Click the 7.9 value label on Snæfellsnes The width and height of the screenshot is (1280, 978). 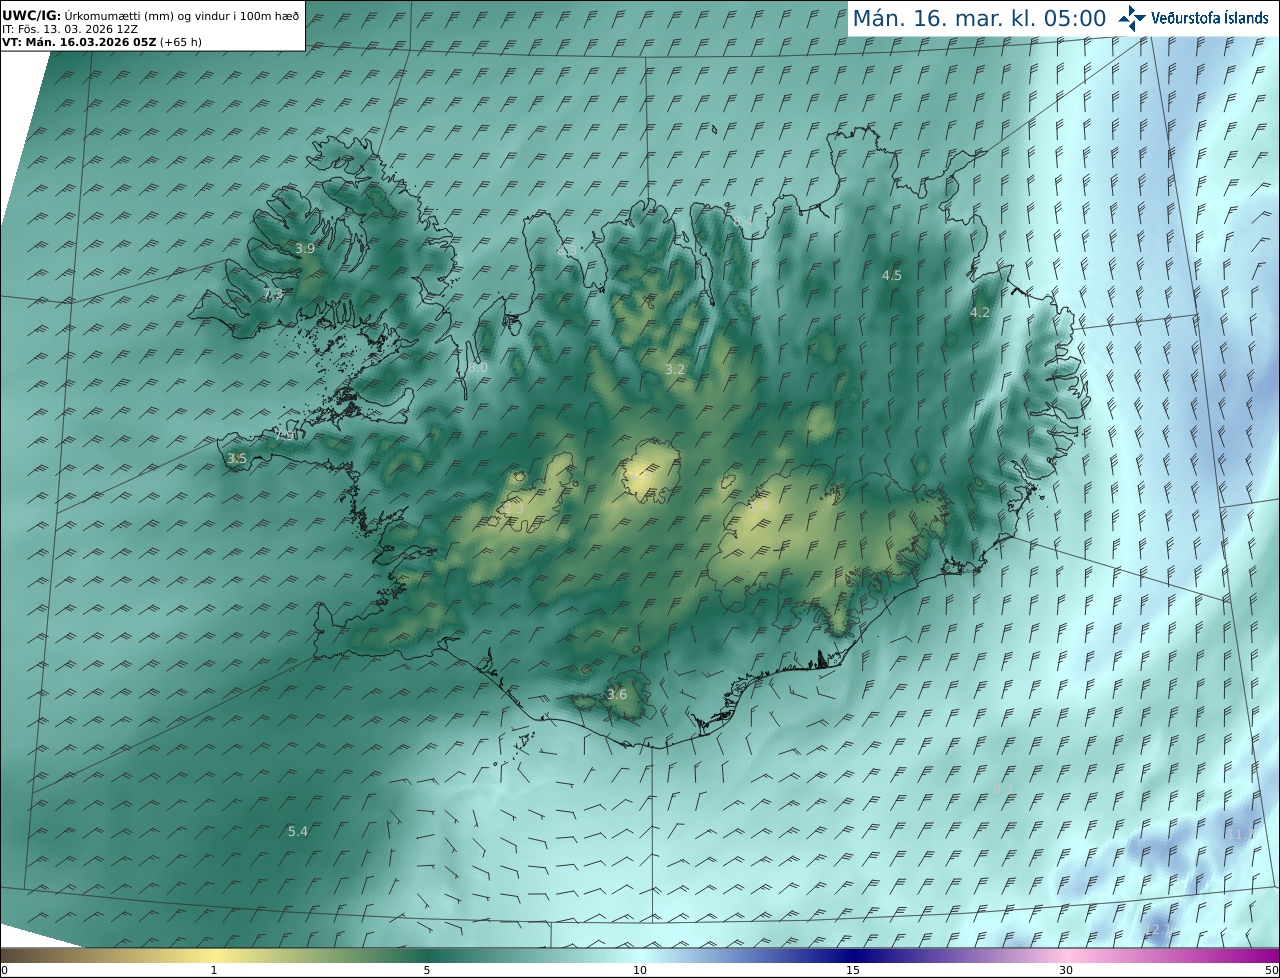click(x=285, y=435)
